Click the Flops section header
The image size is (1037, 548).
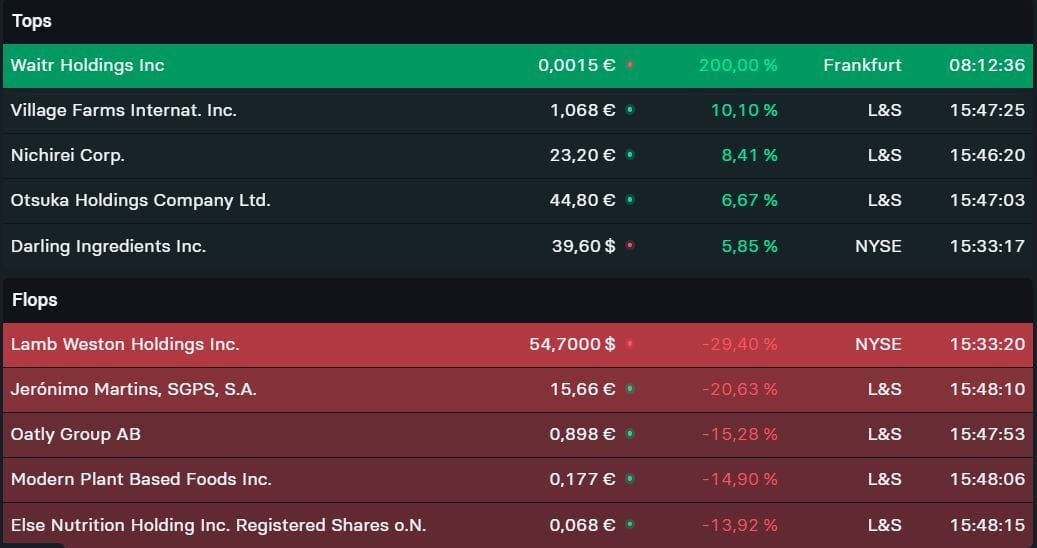point(35,300)
